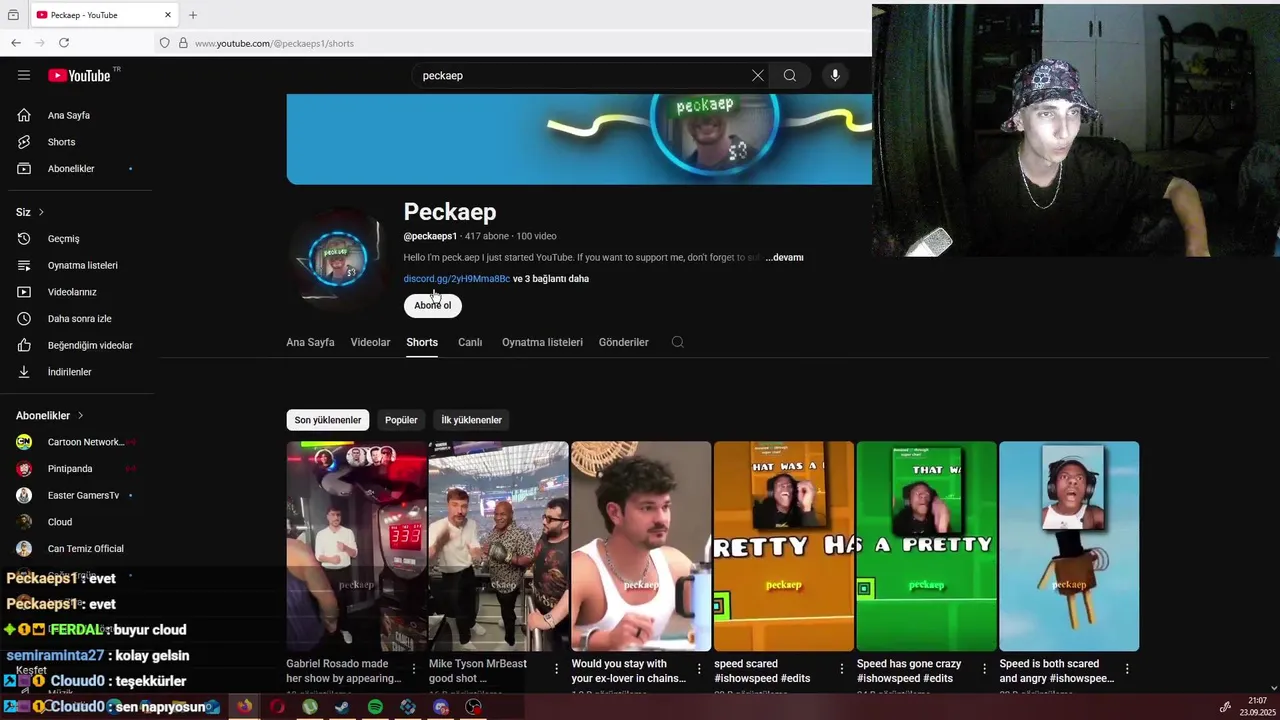Open options for Gabriel Rosado short
Screen dimensions: 1280x720
point(414,669)
